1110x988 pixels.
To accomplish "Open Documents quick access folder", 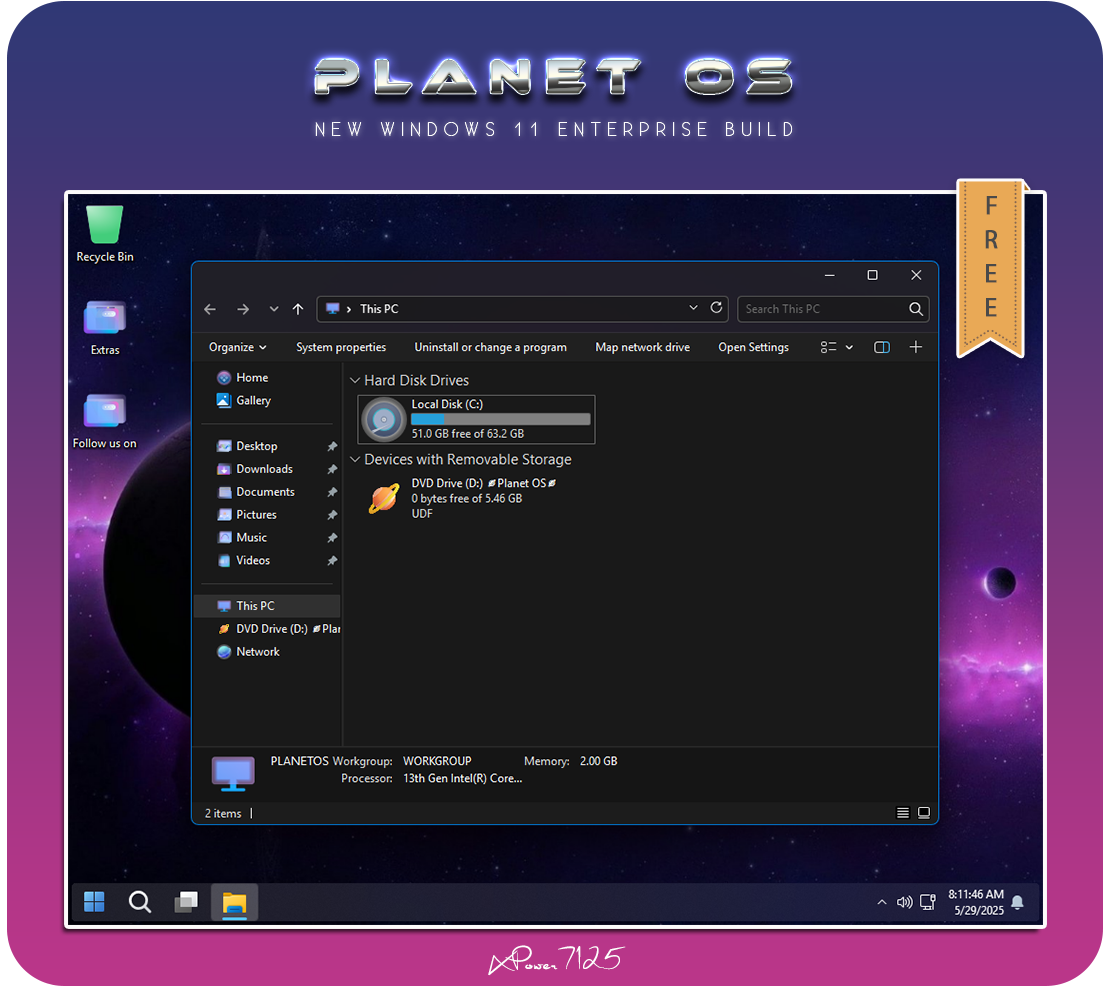I will coord(265,492).
